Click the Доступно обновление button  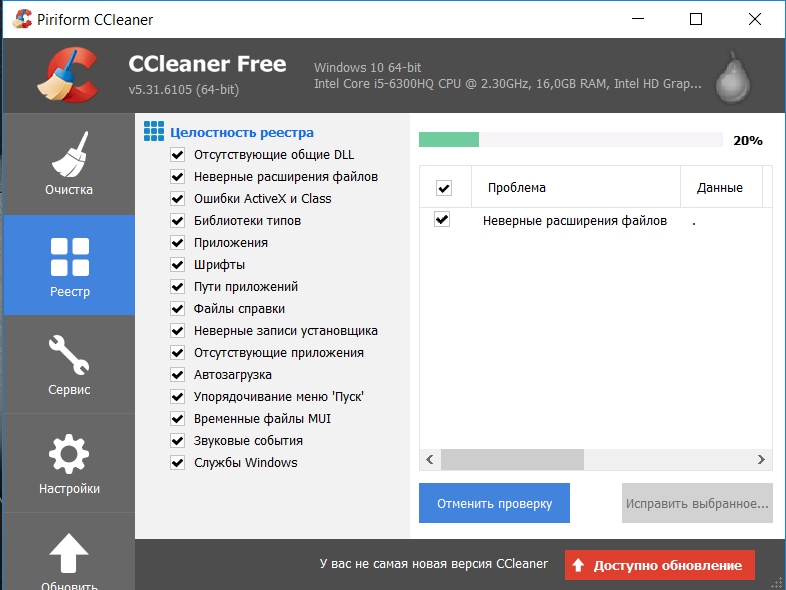(660, 565)
